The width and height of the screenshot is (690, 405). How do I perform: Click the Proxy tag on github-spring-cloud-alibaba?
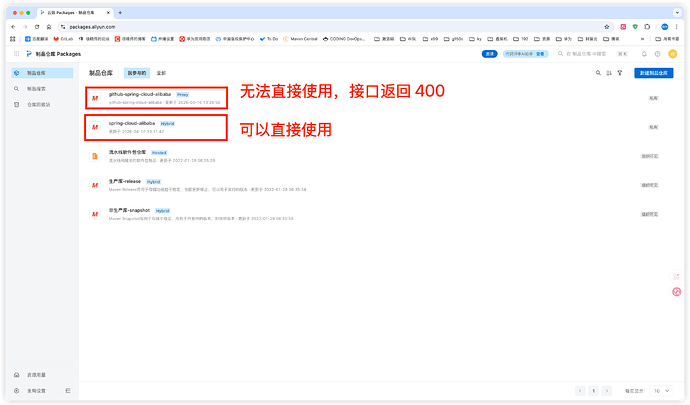[x=183, y=95]
